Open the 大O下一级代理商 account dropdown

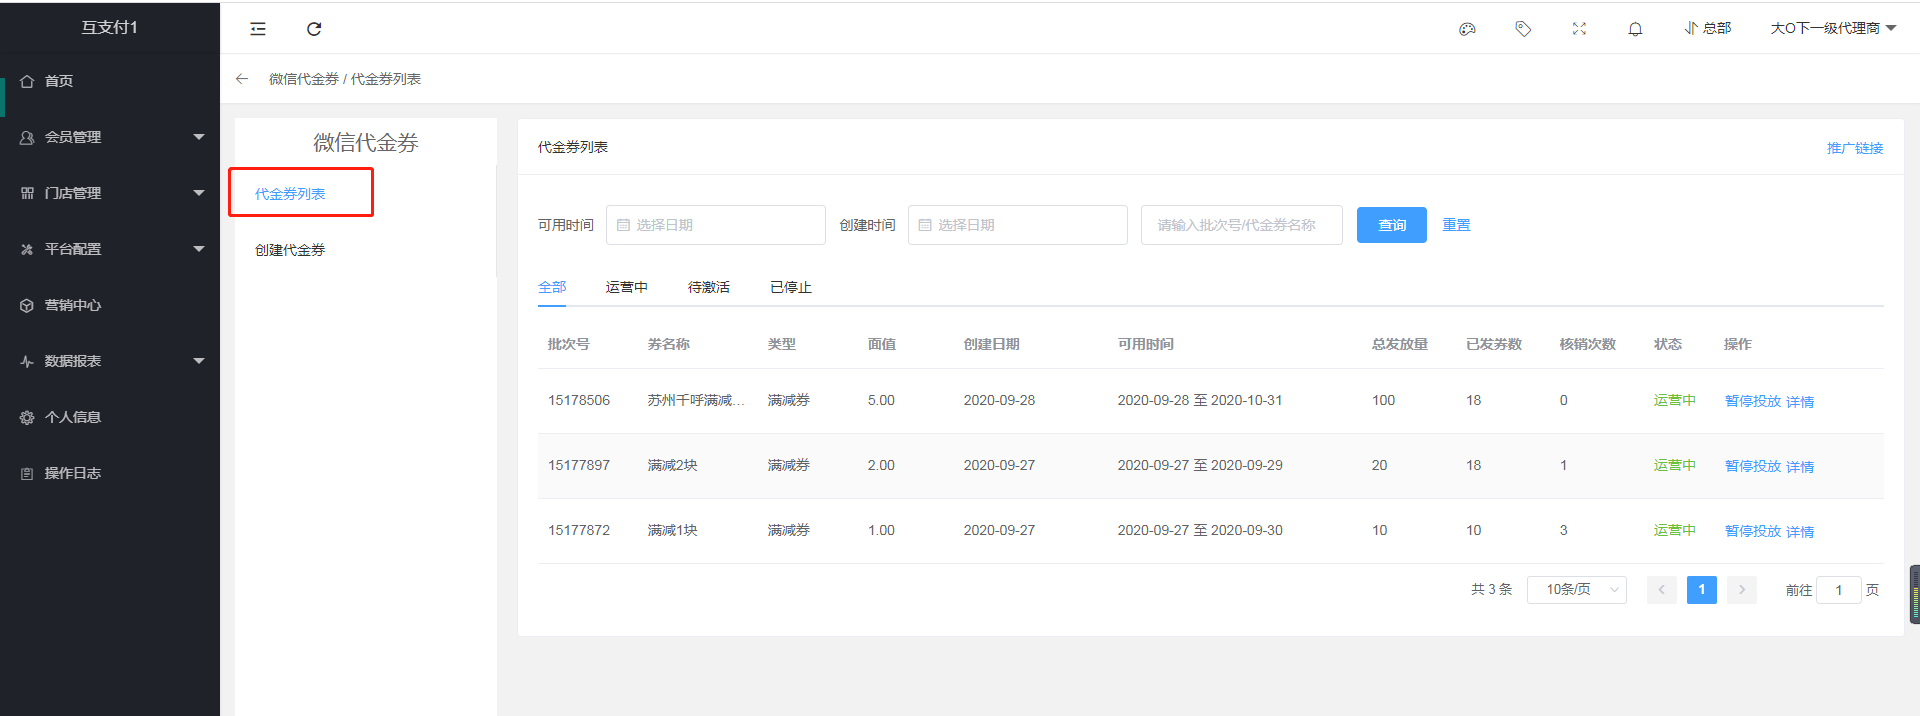pyautogui.click(x=1833, y=29)
